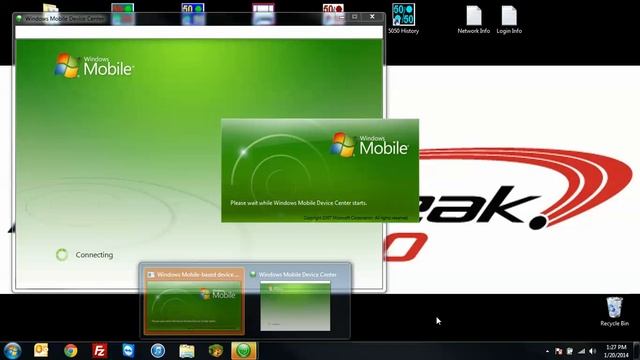Select the Windows Mobile-based device thumbnail preview
Image resolution: width=640 pixels, height=360 pixels.
click(194, 301)
